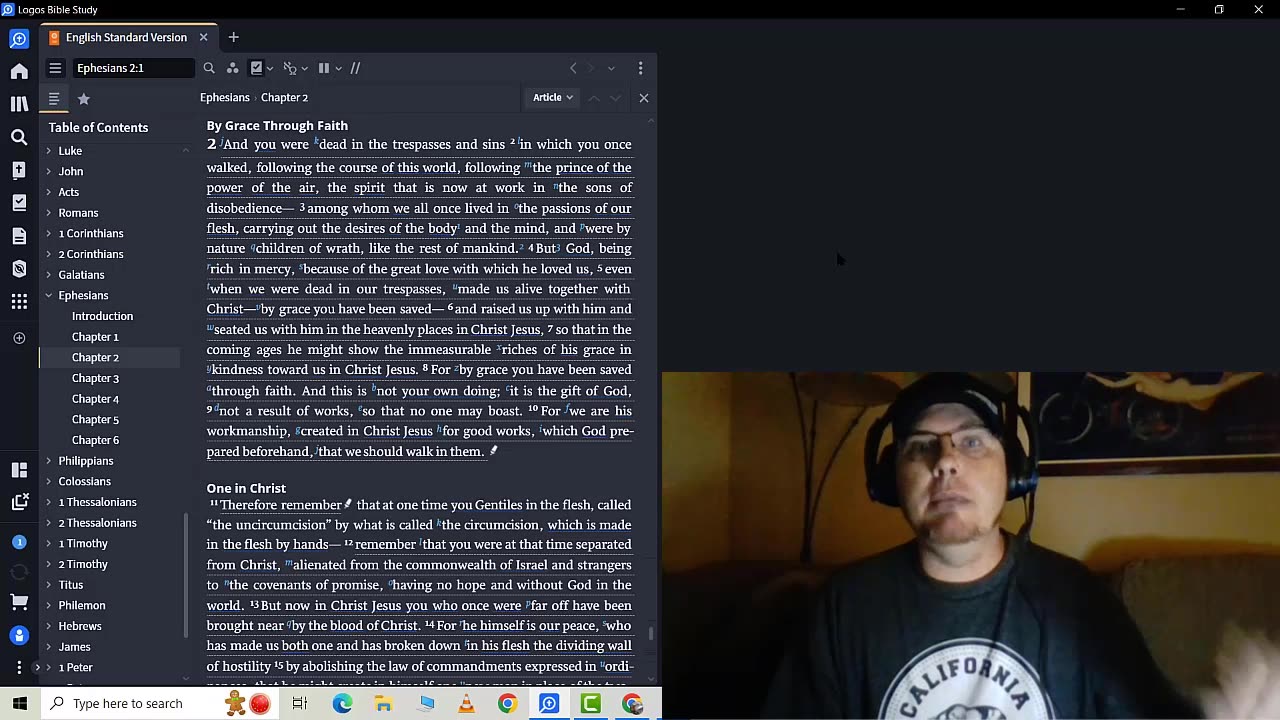This screenshot has width=1280, height=720.
Task: Close the English Standard Version tab
Action: 203,37
